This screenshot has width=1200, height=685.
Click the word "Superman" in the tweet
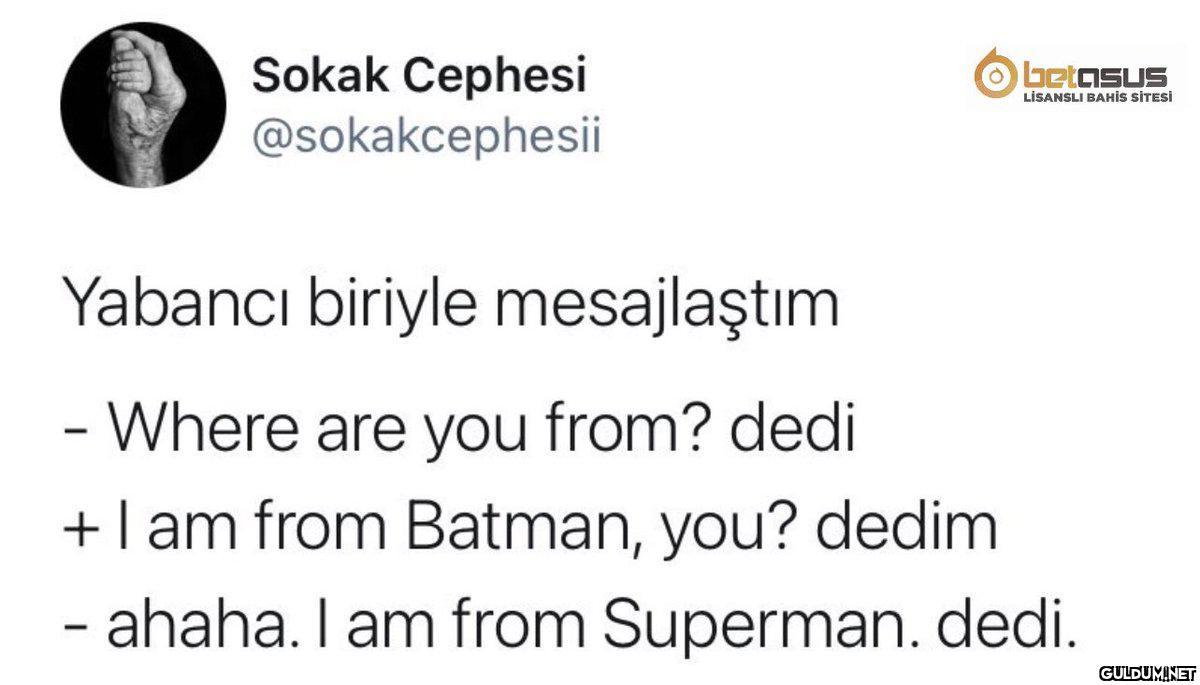745,622
